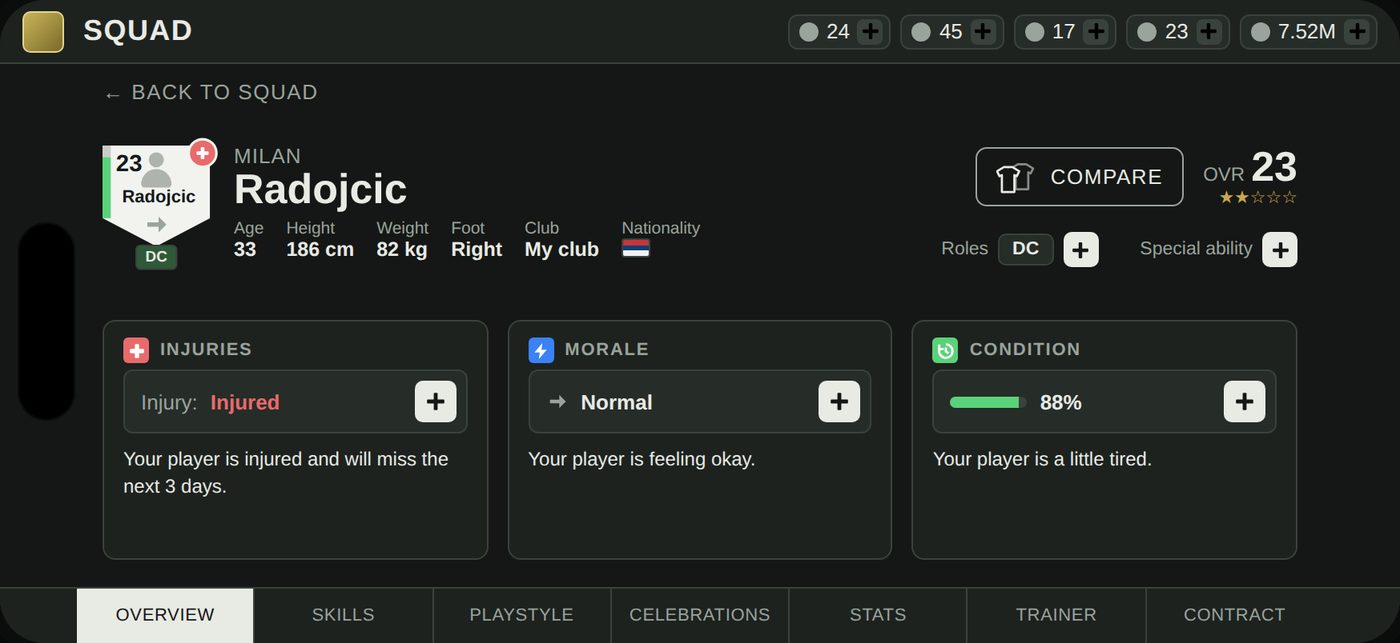Viewport: 1400px width, 643px height.
Task: Click the blue Morale lightning icon
Action: click(541, 350)
